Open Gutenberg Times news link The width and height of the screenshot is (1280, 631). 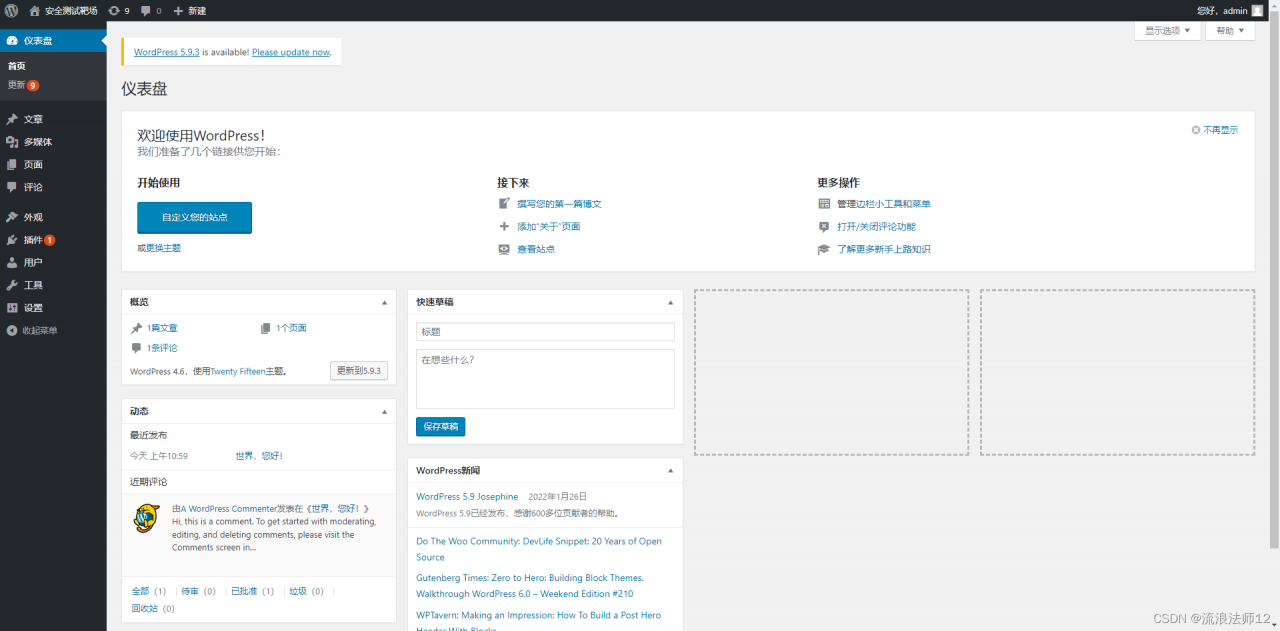(x=530, y=586)
